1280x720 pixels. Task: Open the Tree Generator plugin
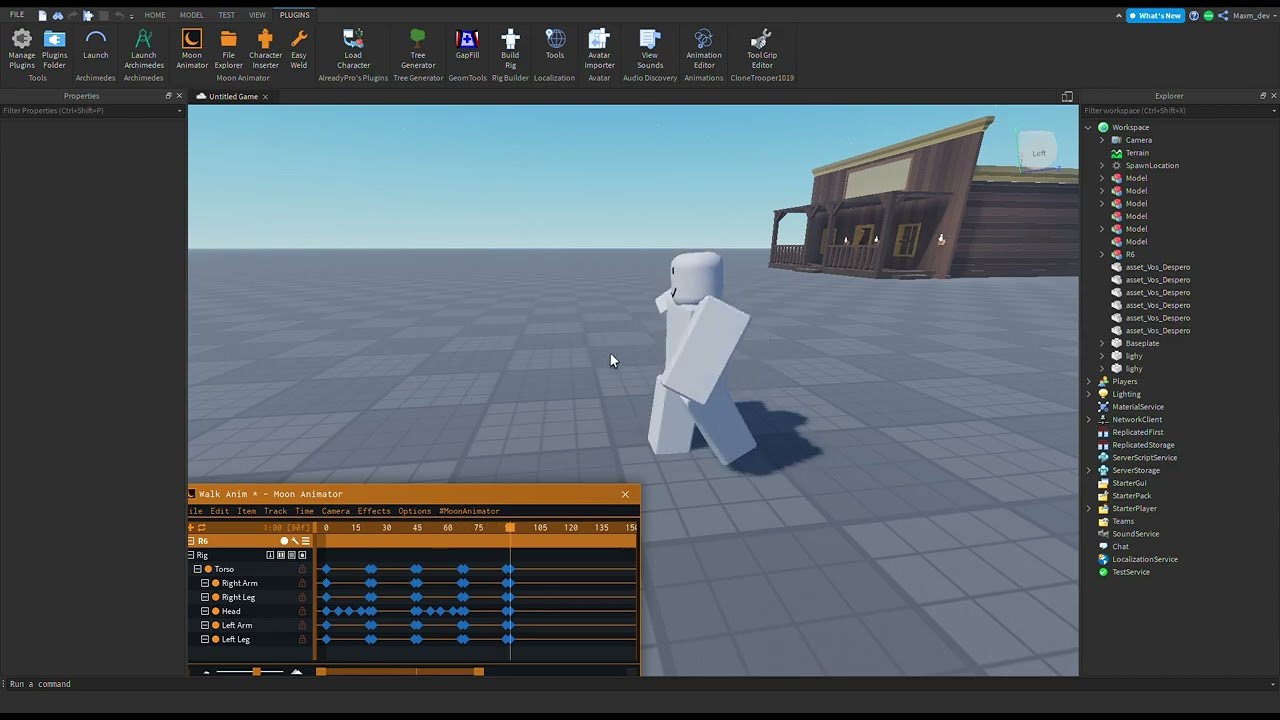pos(418,49)
